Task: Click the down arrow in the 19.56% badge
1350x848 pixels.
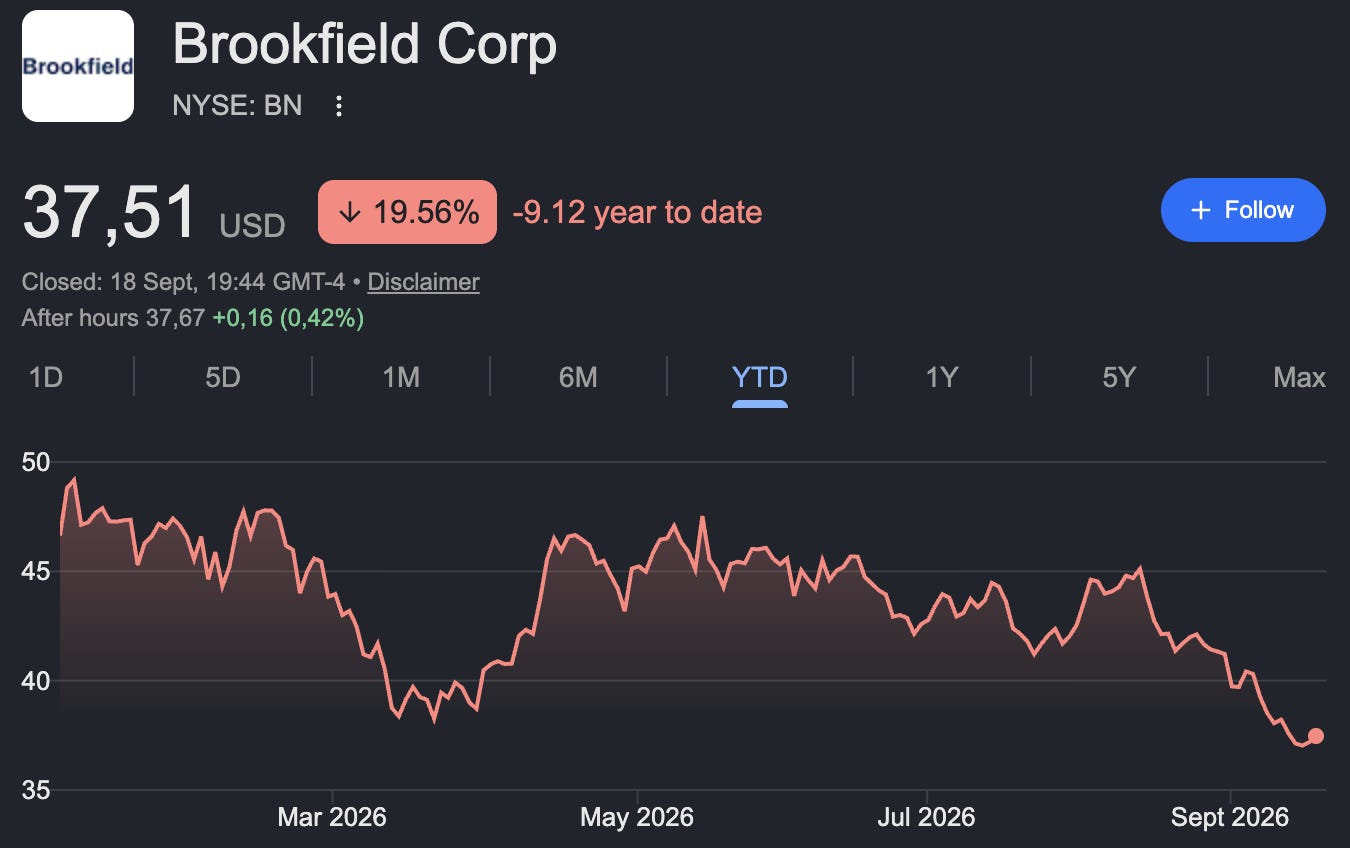Action: tap(349, 212)
